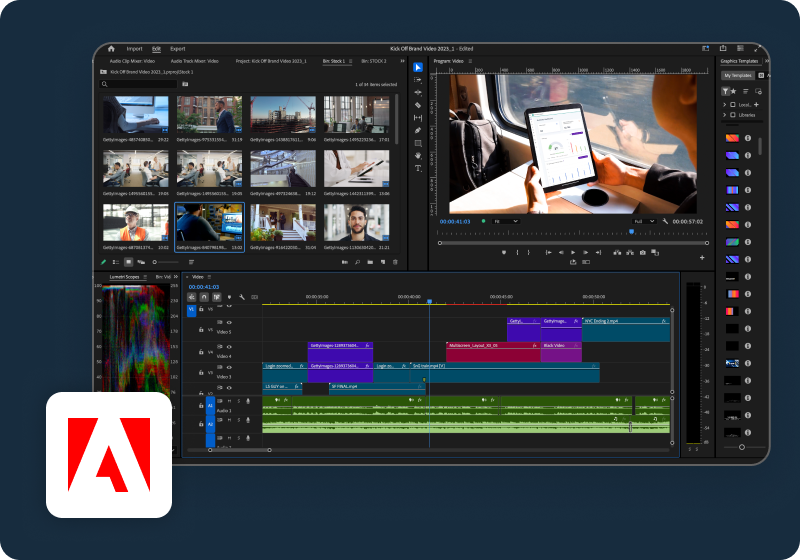The image size is (800, 560).
Task: Toggle Video 5 track eye visibility
Action: [229, 322]
